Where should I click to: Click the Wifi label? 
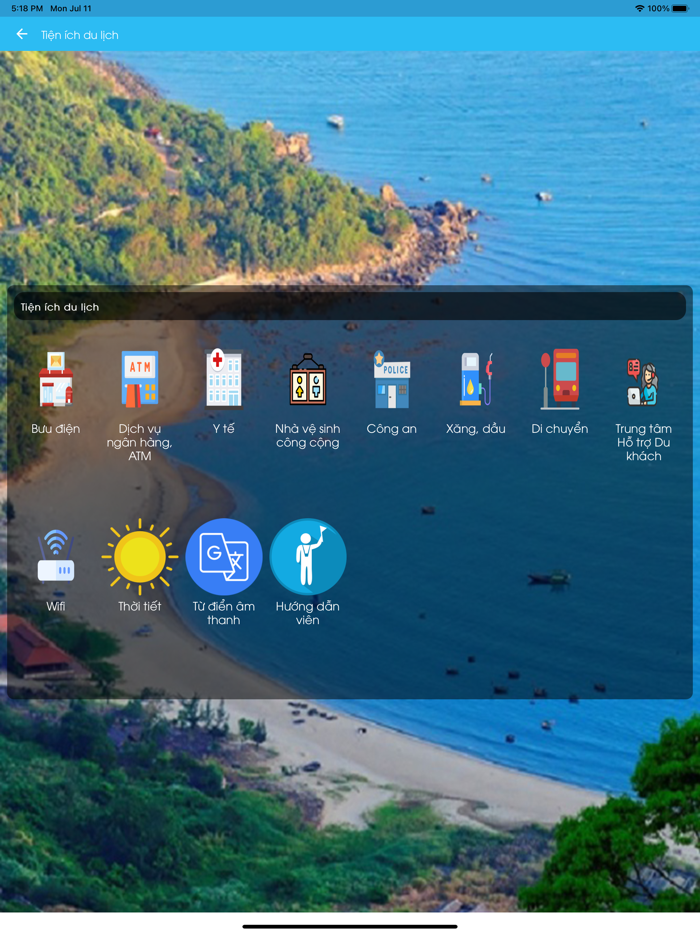click(55, 606)
